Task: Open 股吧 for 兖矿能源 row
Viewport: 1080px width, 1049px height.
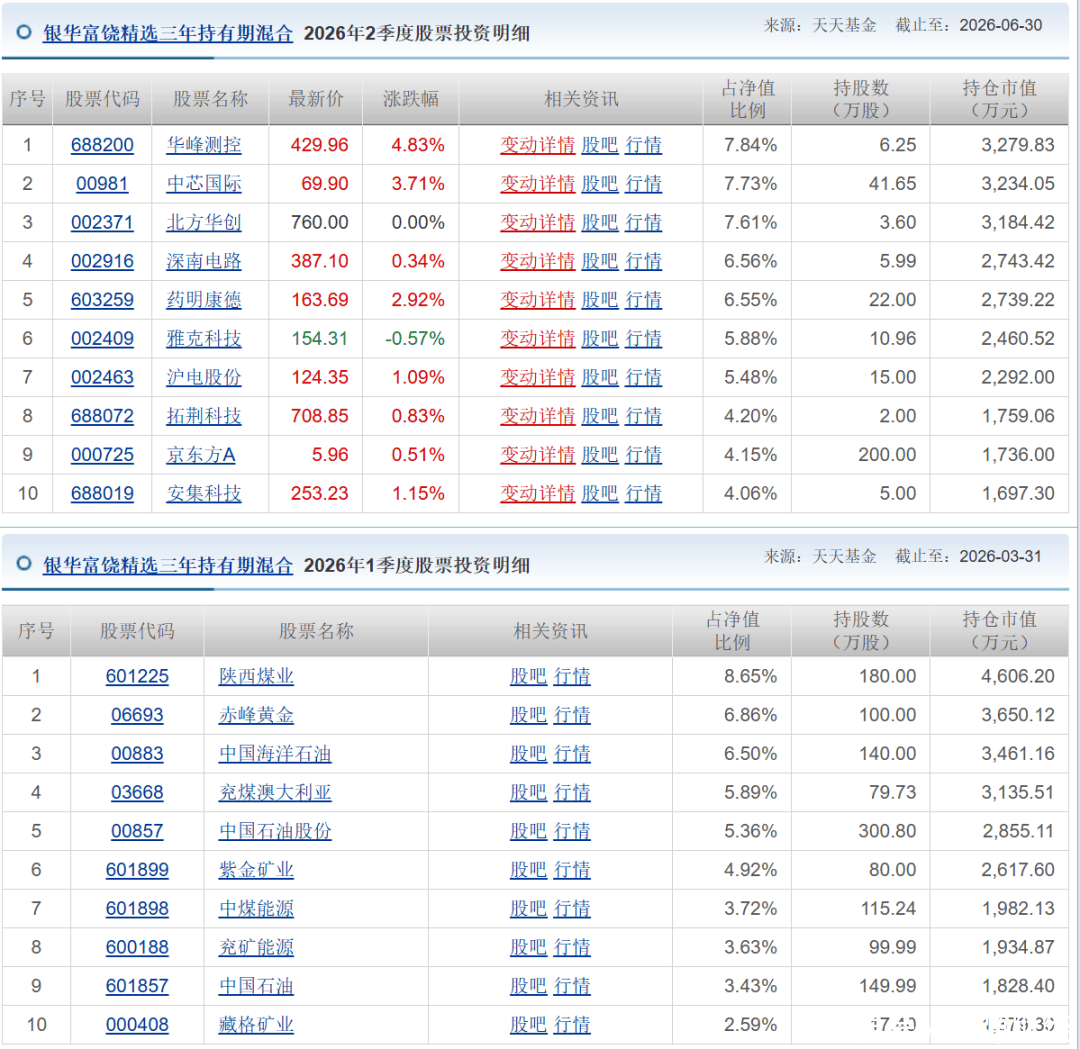Action: (x=528, y=947)
